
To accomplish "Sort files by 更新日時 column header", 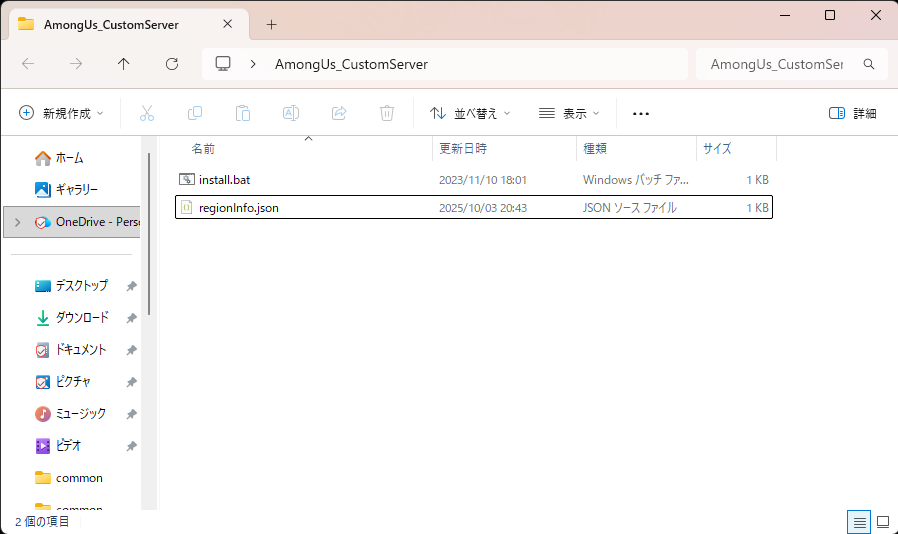I will coord(463,148).
